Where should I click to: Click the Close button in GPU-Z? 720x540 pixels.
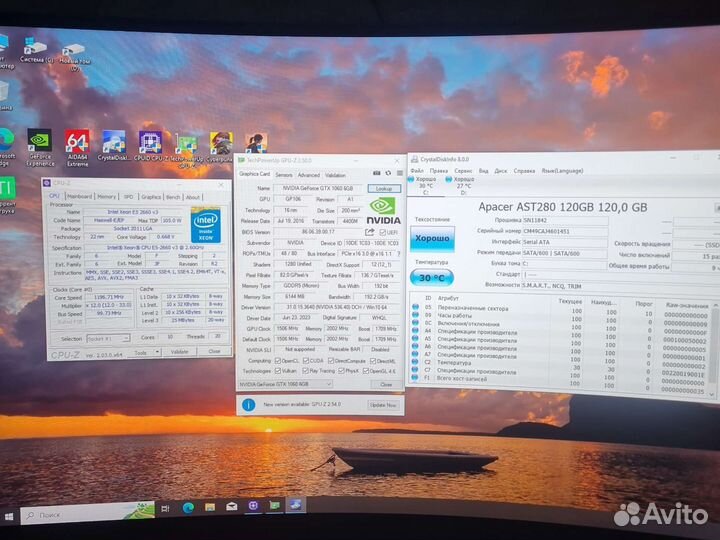click(386, 384)
